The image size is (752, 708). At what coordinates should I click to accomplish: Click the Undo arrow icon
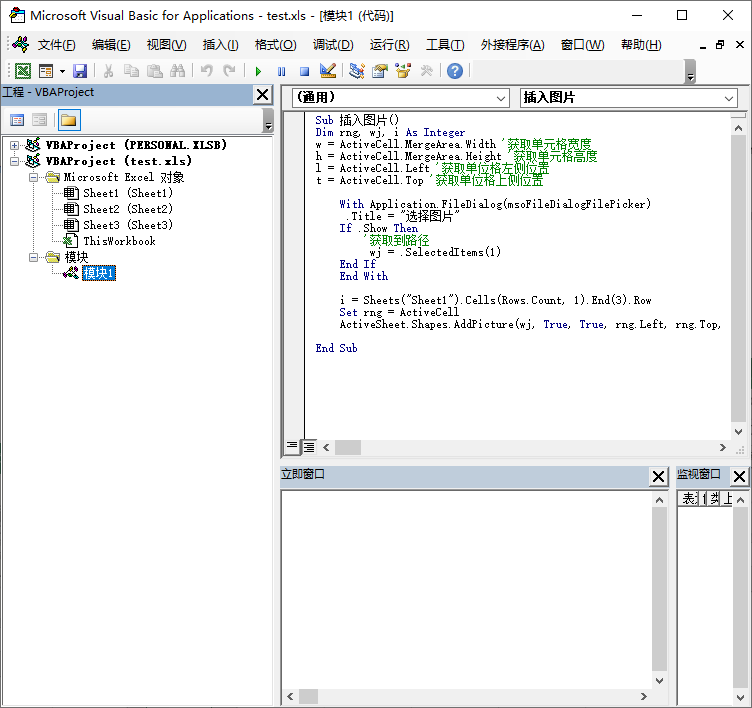[207, 71]
